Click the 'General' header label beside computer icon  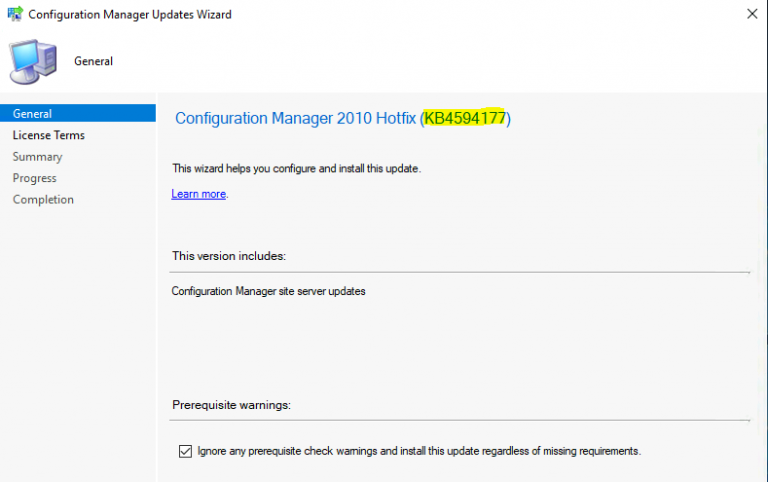94,61
